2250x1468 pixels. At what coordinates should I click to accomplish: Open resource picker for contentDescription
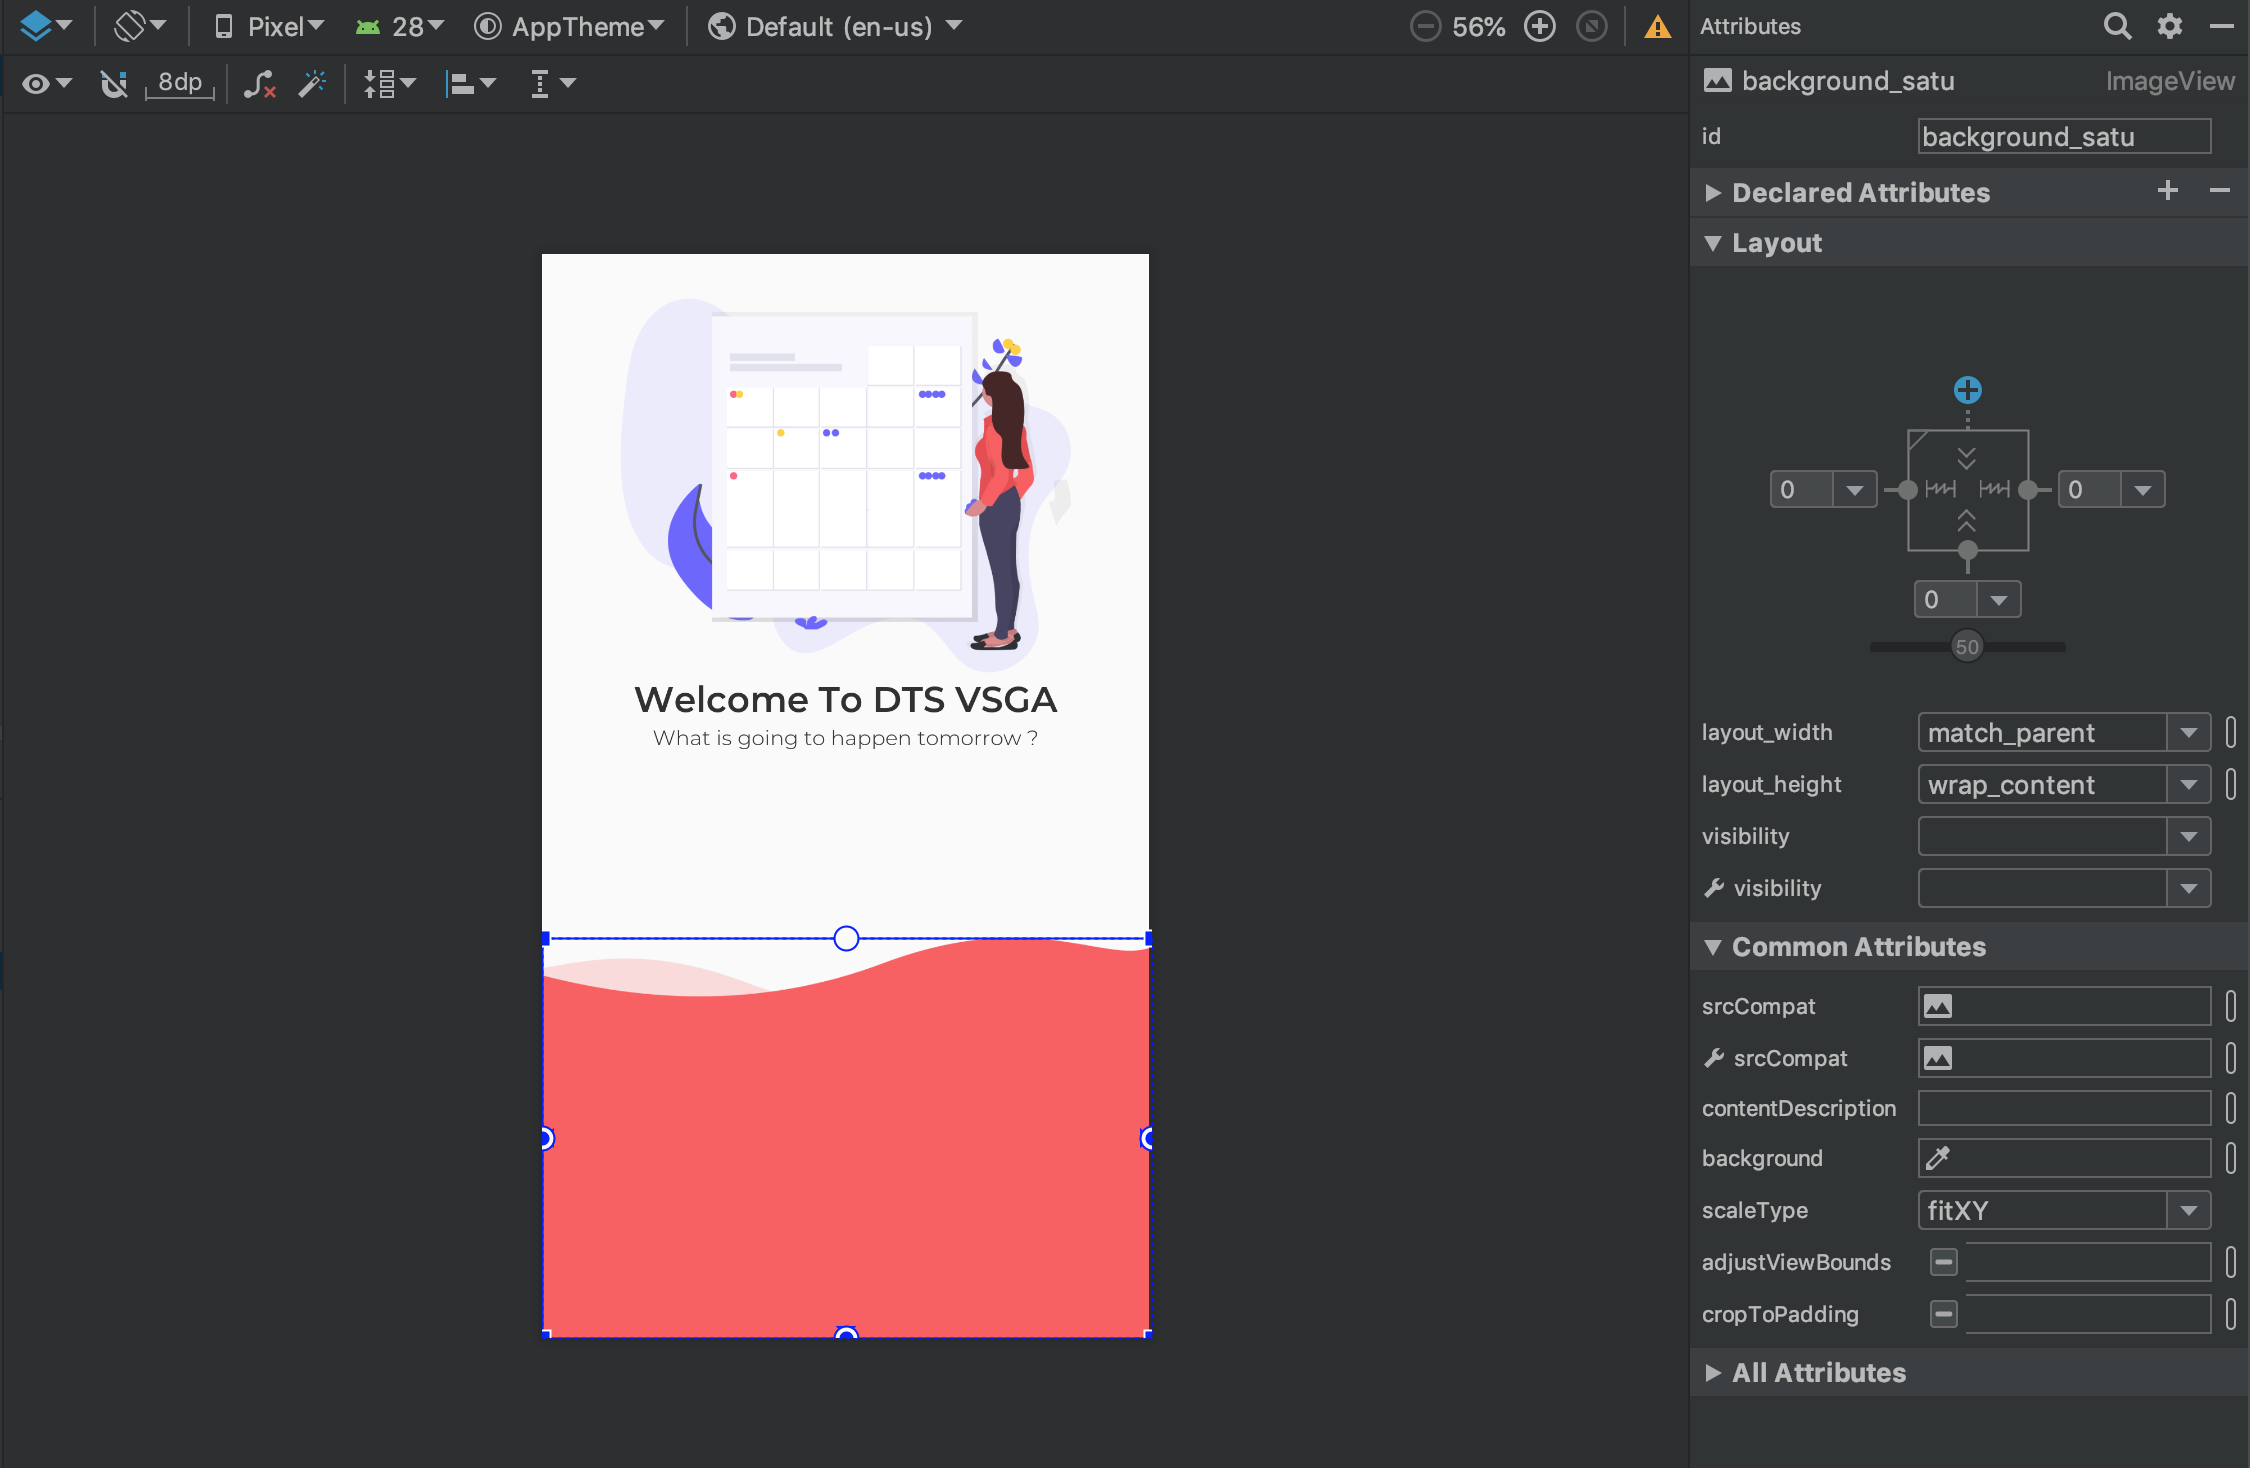2230,1108
